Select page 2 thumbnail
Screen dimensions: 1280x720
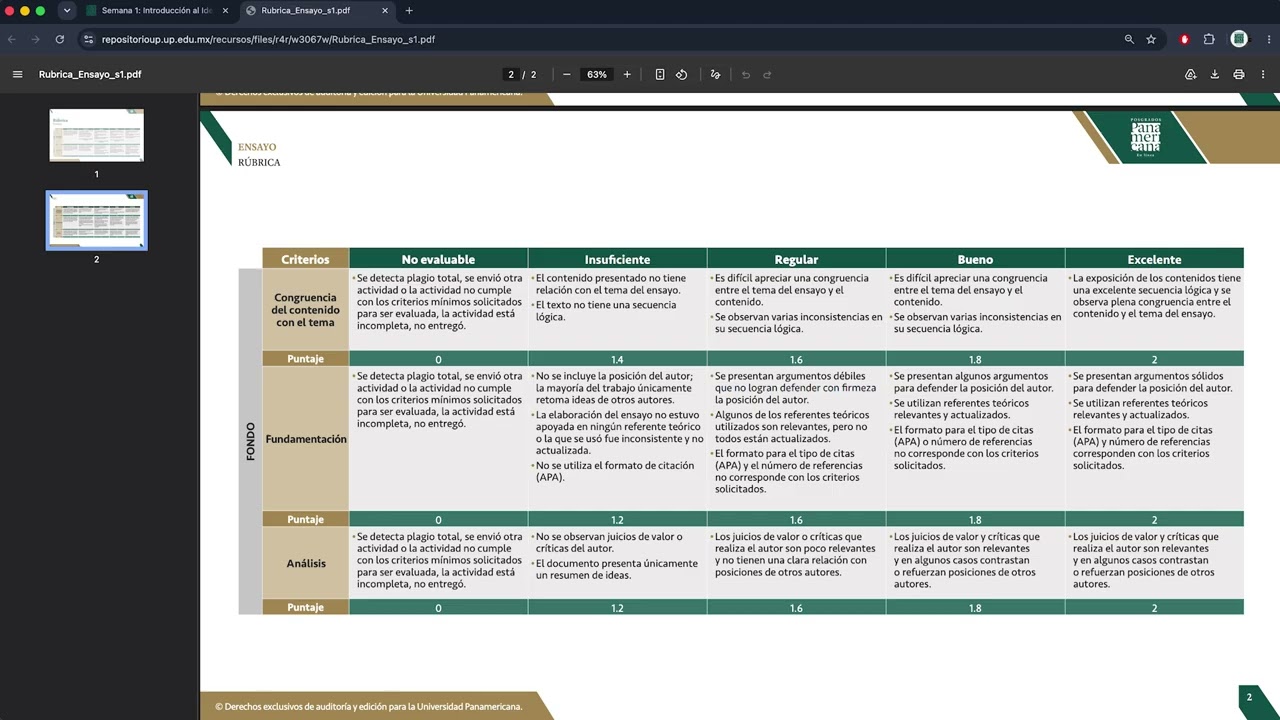tap(97, 220)
